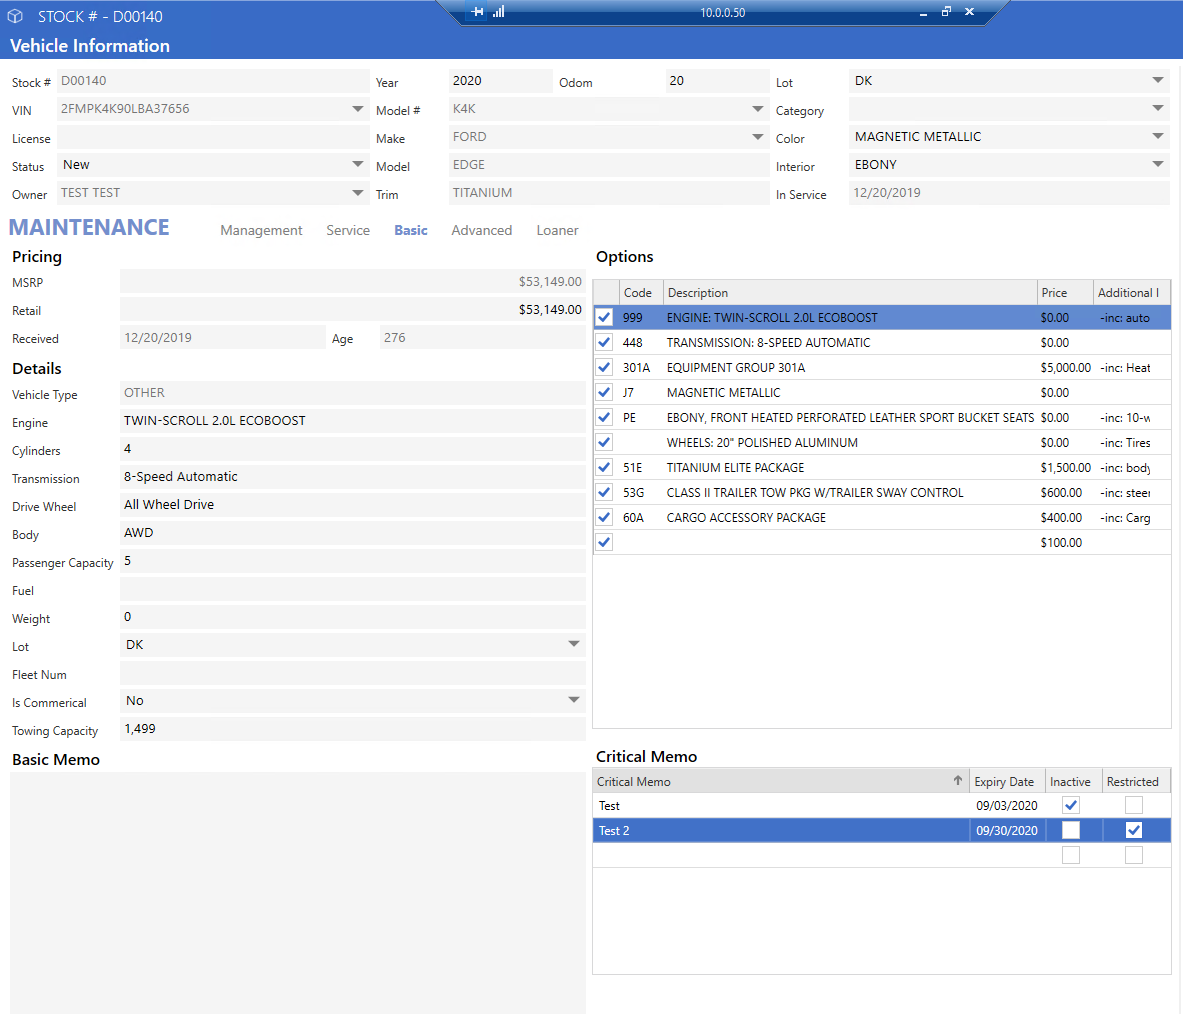Click the Transmission field in Details
Viewport: 1183px width, 1014px height.
352,477
